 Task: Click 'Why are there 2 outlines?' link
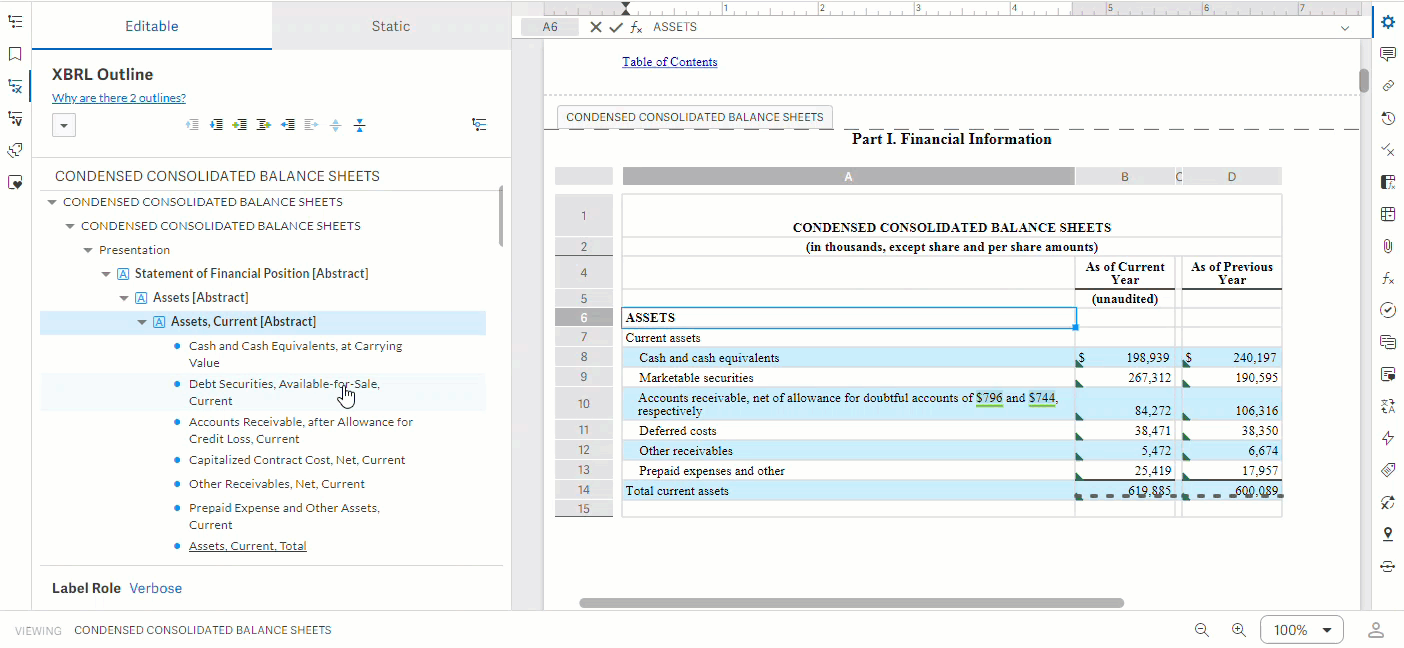119,98
